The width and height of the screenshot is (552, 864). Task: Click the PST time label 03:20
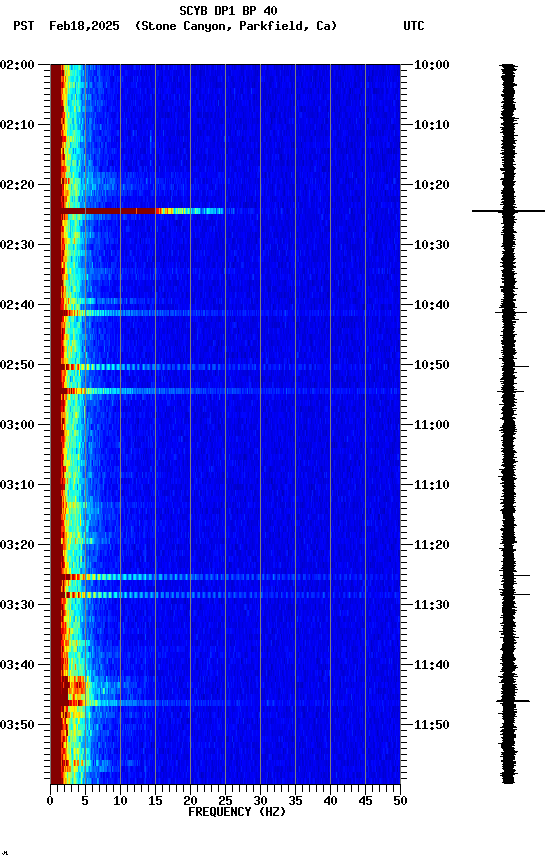[x=17, y=545]
